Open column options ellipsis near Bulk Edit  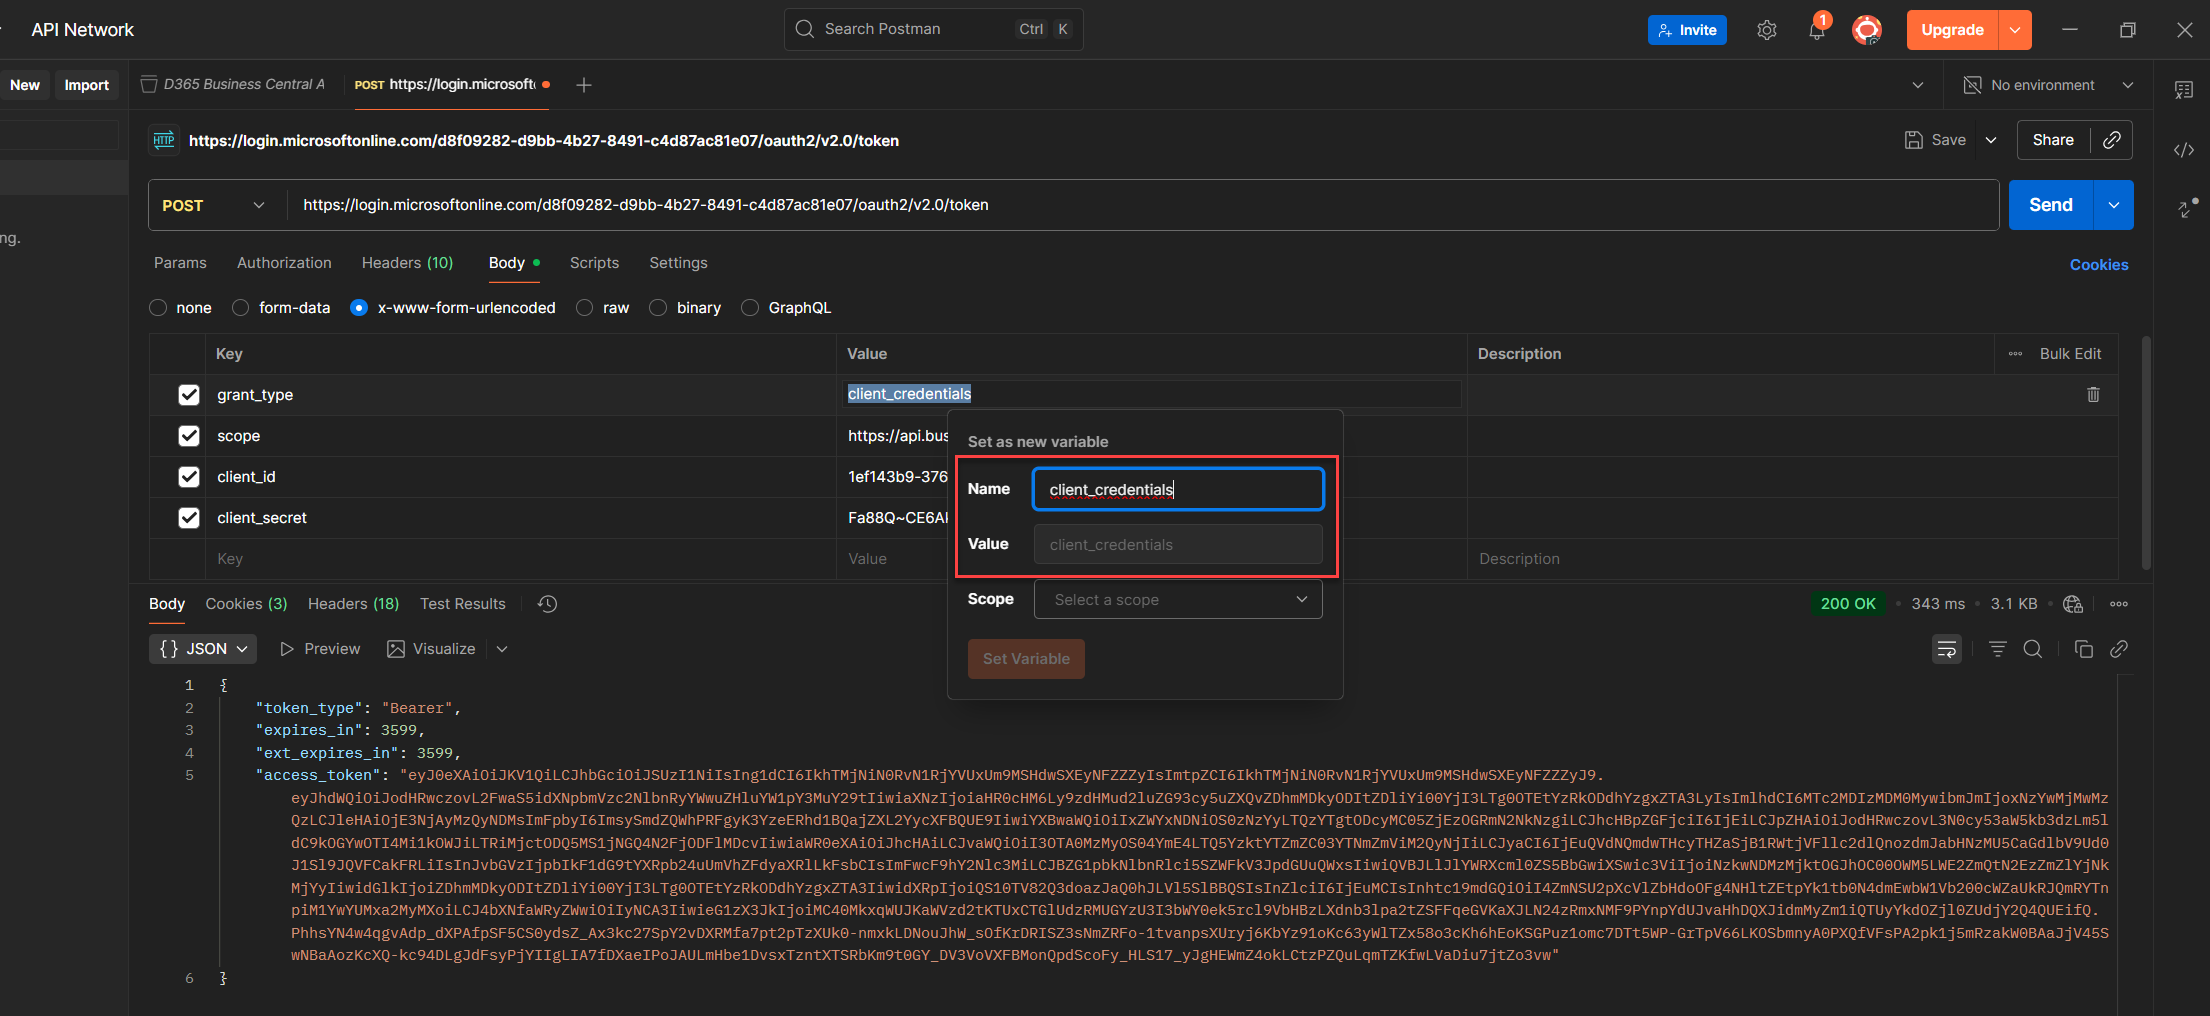(2015, 354)
